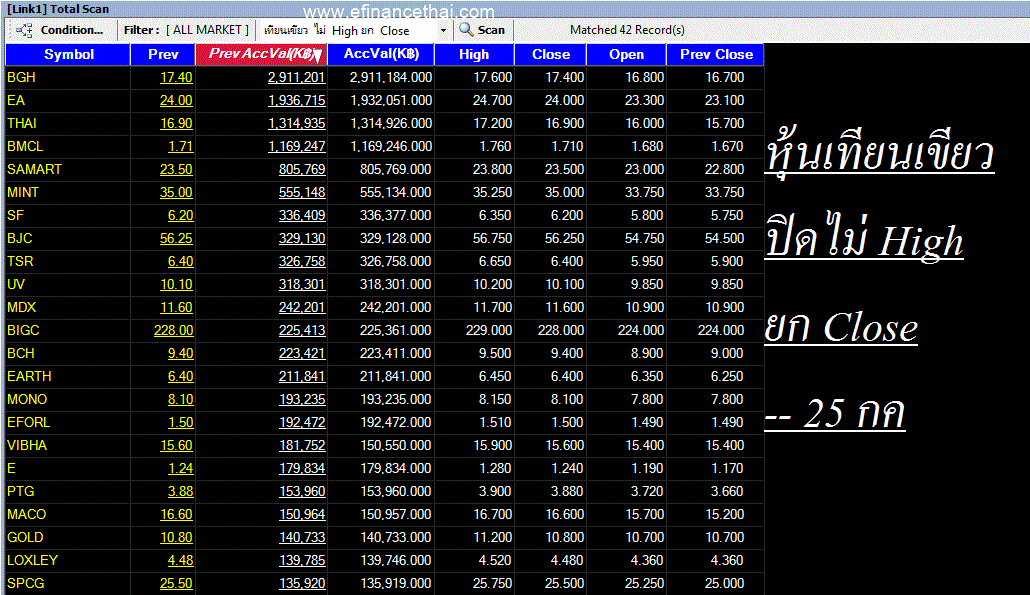Click BIGC Prev price 228.00 link

click(x=173, y=330)
